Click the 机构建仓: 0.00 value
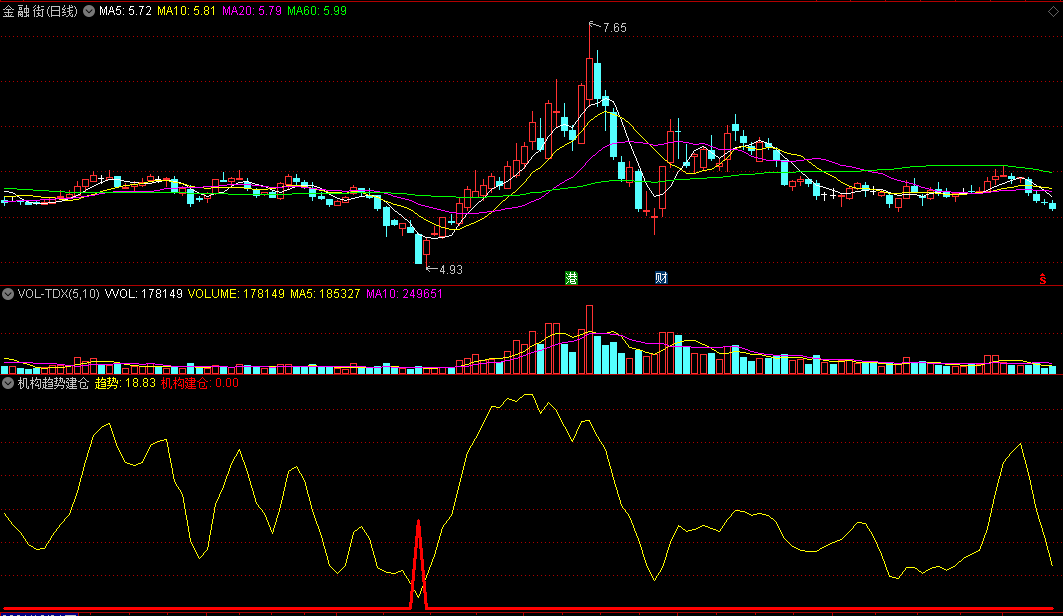Screen dimensions: 1063x616 pyautogui.click(x=200, y=383)
